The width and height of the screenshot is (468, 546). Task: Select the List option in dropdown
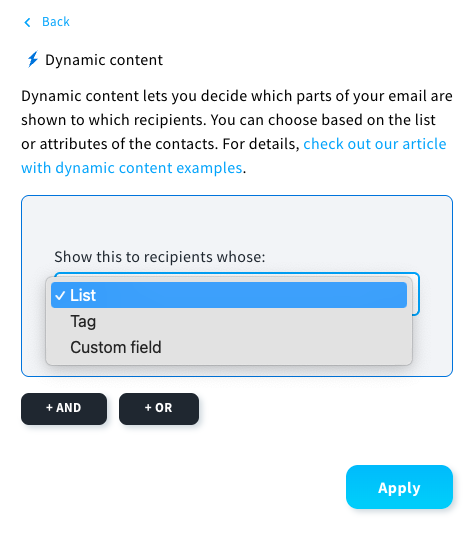coord(229,295)
